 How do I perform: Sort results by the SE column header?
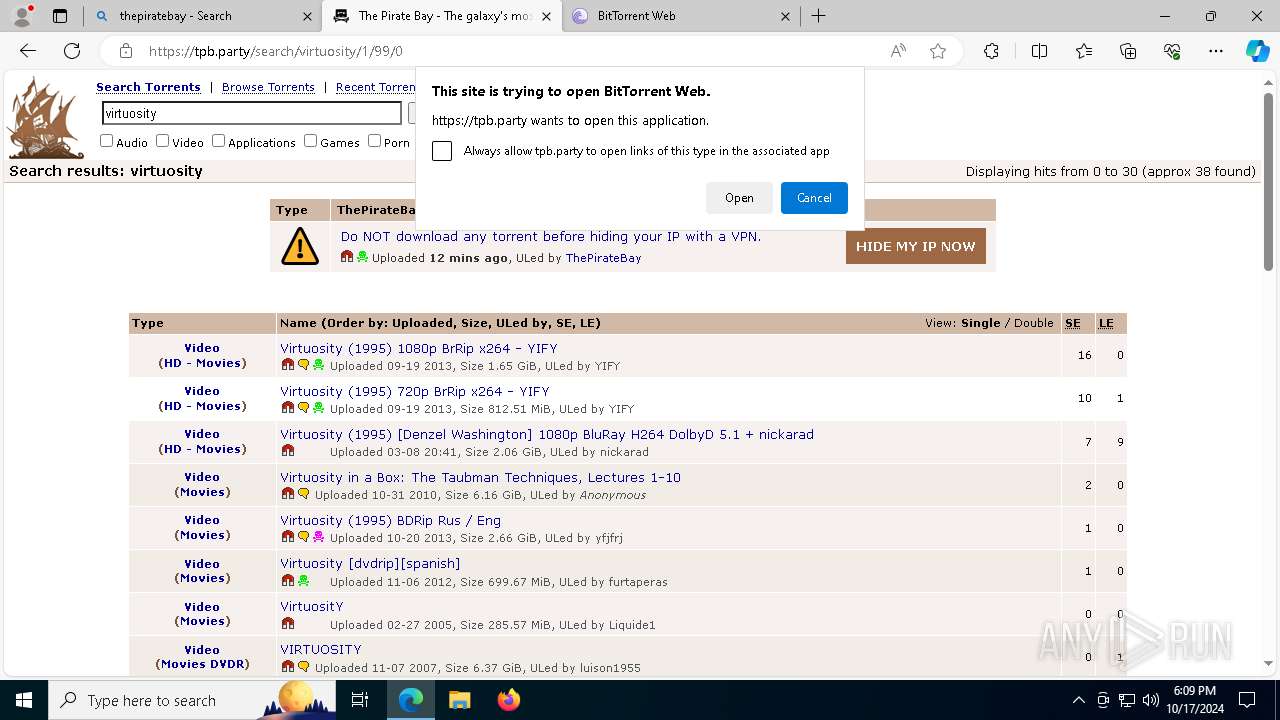tap(1073, 323)
